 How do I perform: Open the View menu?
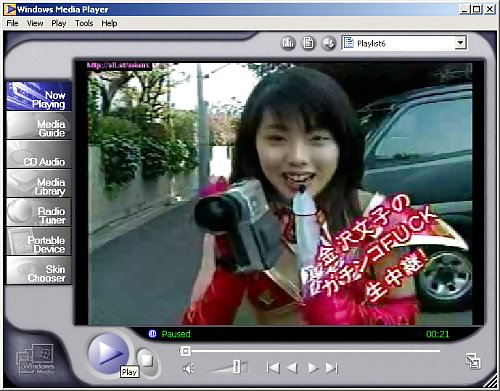point(35,23)
